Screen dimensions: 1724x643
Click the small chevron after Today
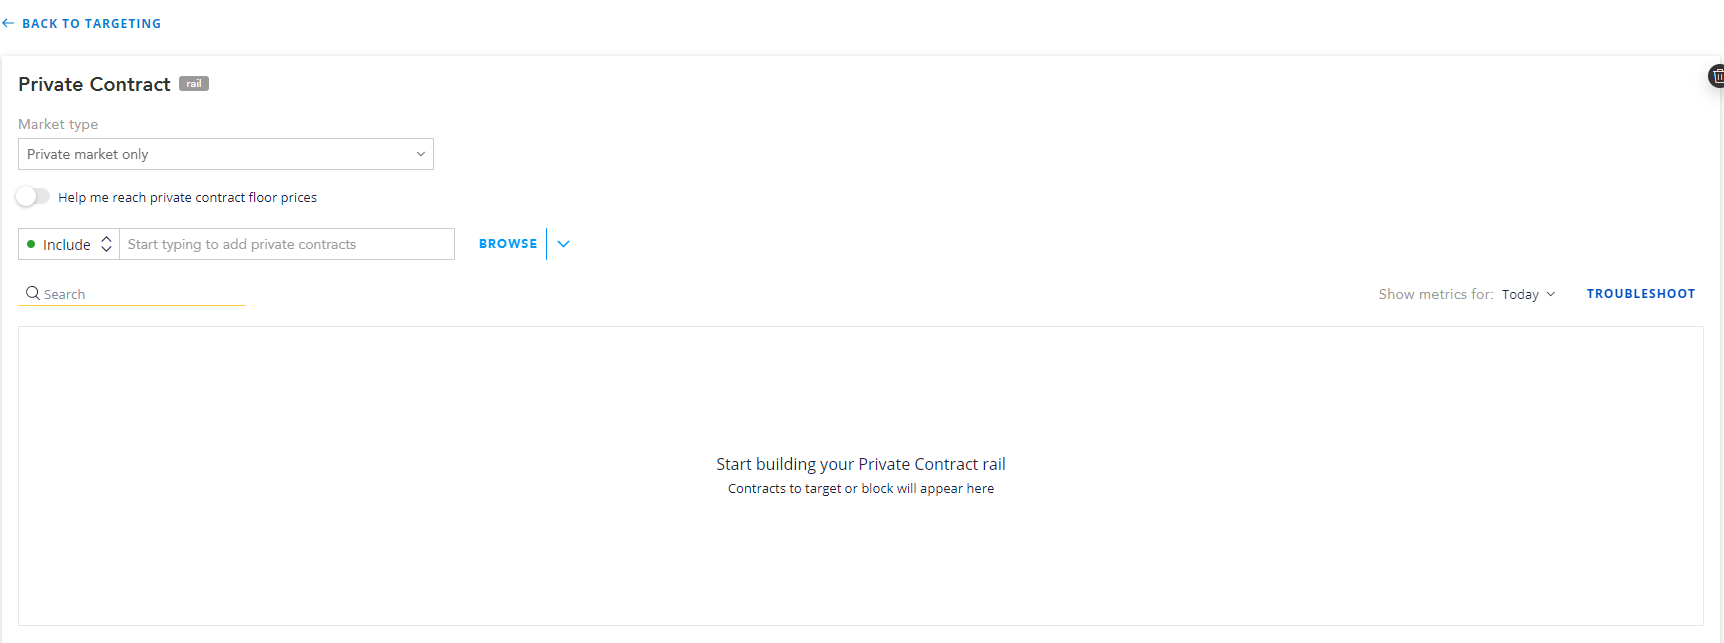pos(1551,294)
